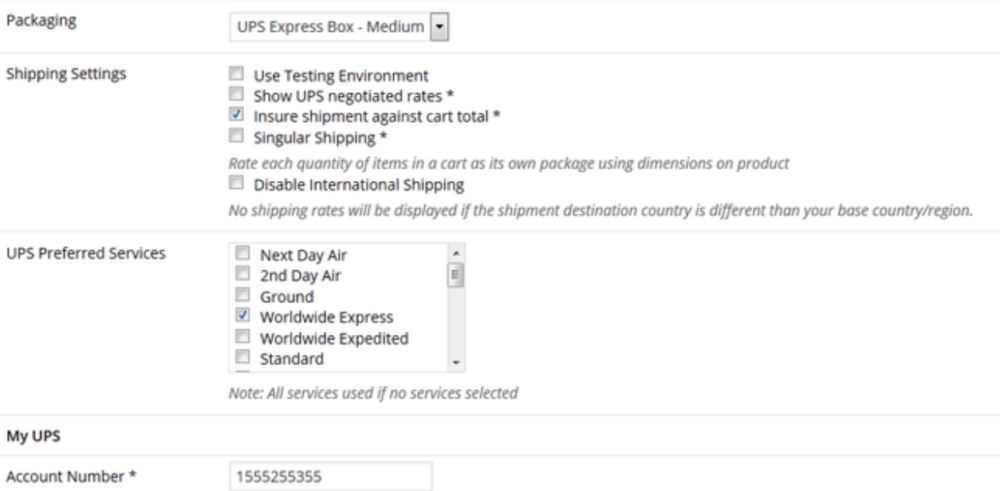Enable the Ground service checkbox
This screenshot has width=1000, height=491.
click(x=243, y=295)
